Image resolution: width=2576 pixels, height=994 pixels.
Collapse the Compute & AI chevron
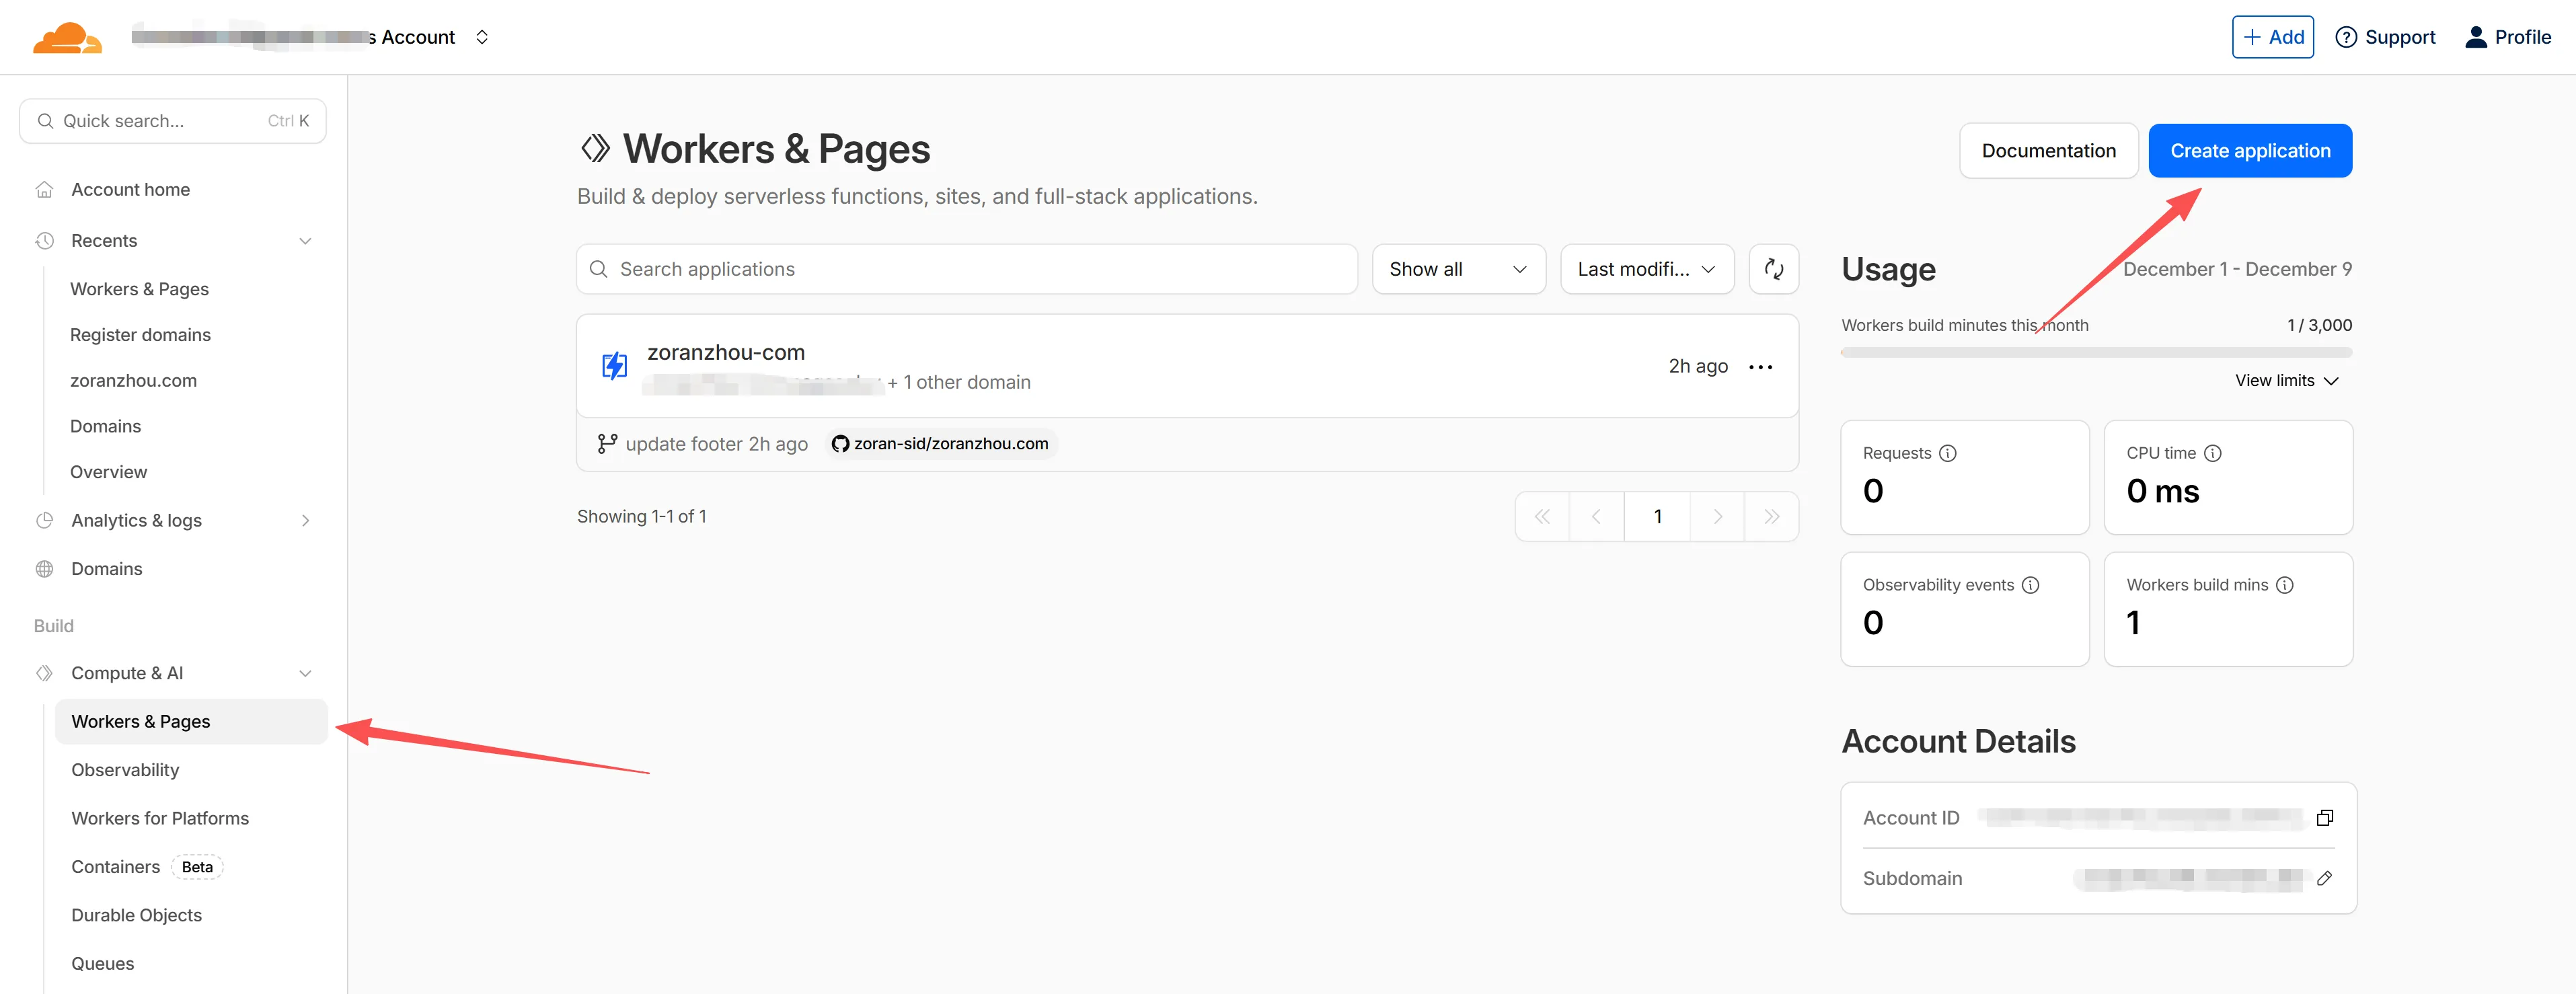305,674
